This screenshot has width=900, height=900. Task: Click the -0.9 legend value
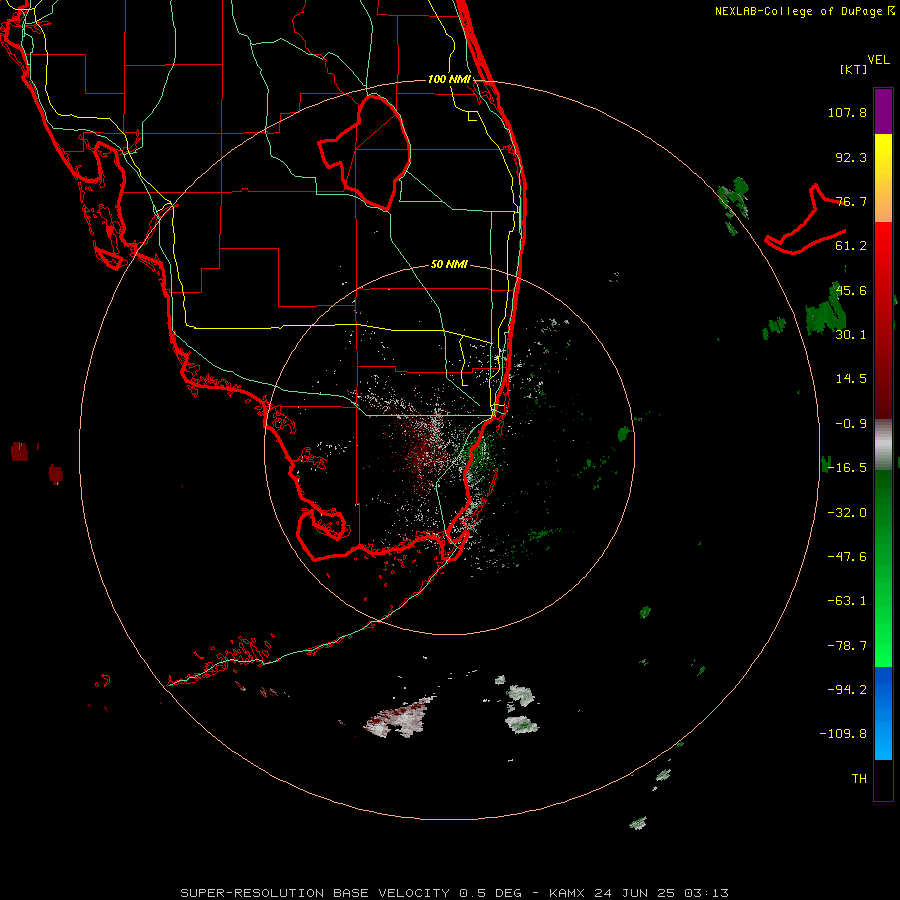[851, 424]
